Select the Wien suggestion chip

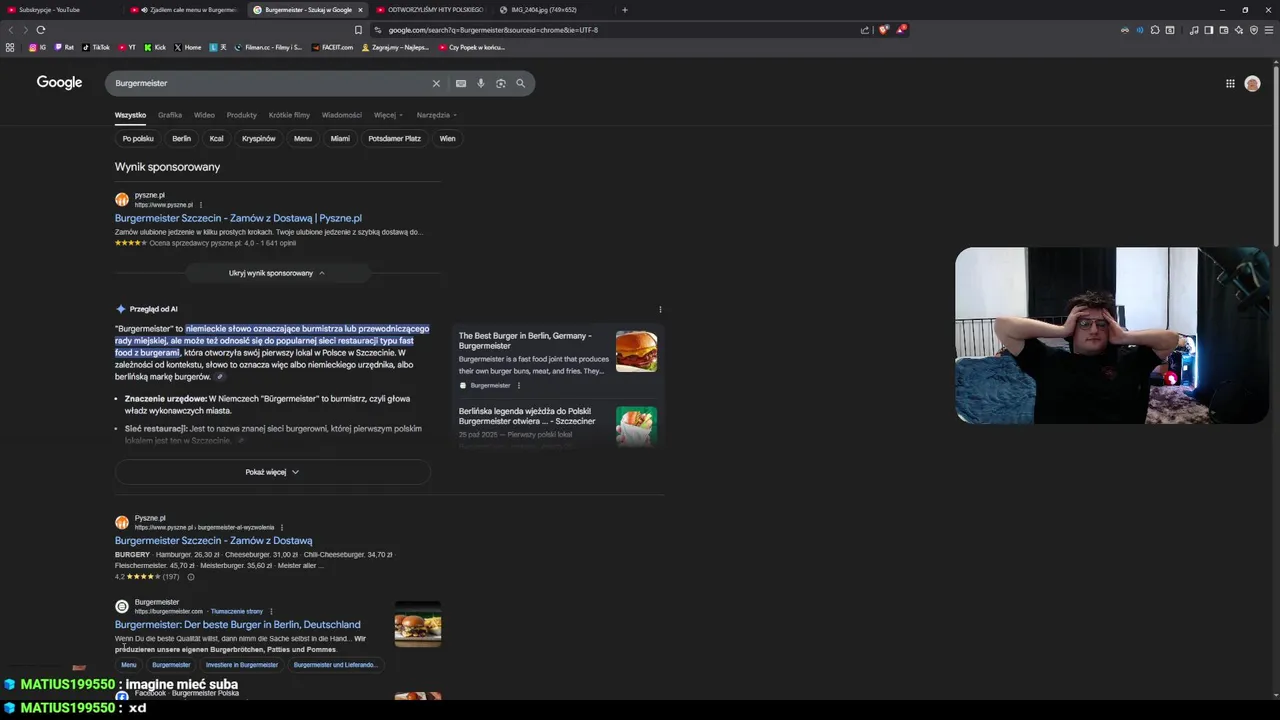coord(447,138)
